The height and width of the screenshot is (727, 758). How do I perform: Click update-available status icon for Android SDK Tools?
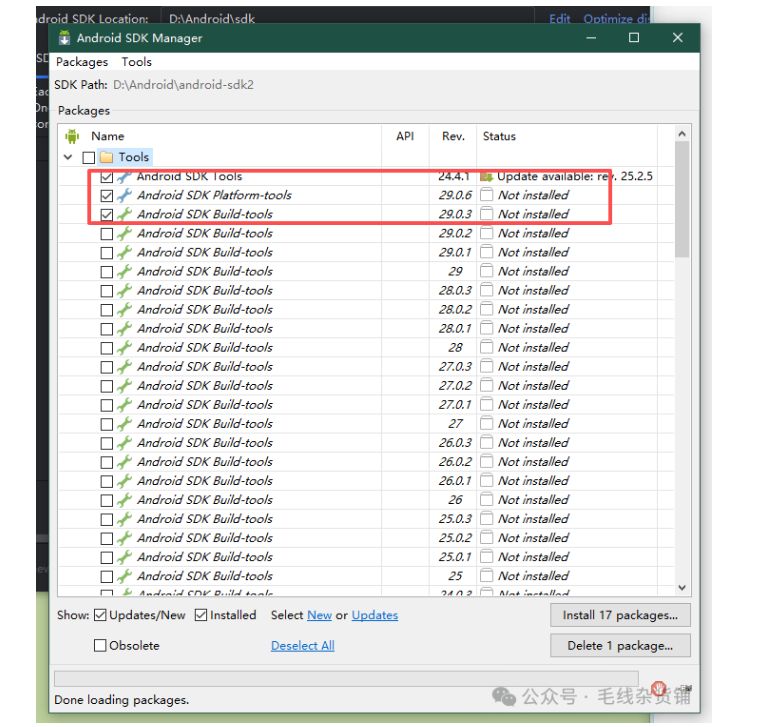coord(486,176)
